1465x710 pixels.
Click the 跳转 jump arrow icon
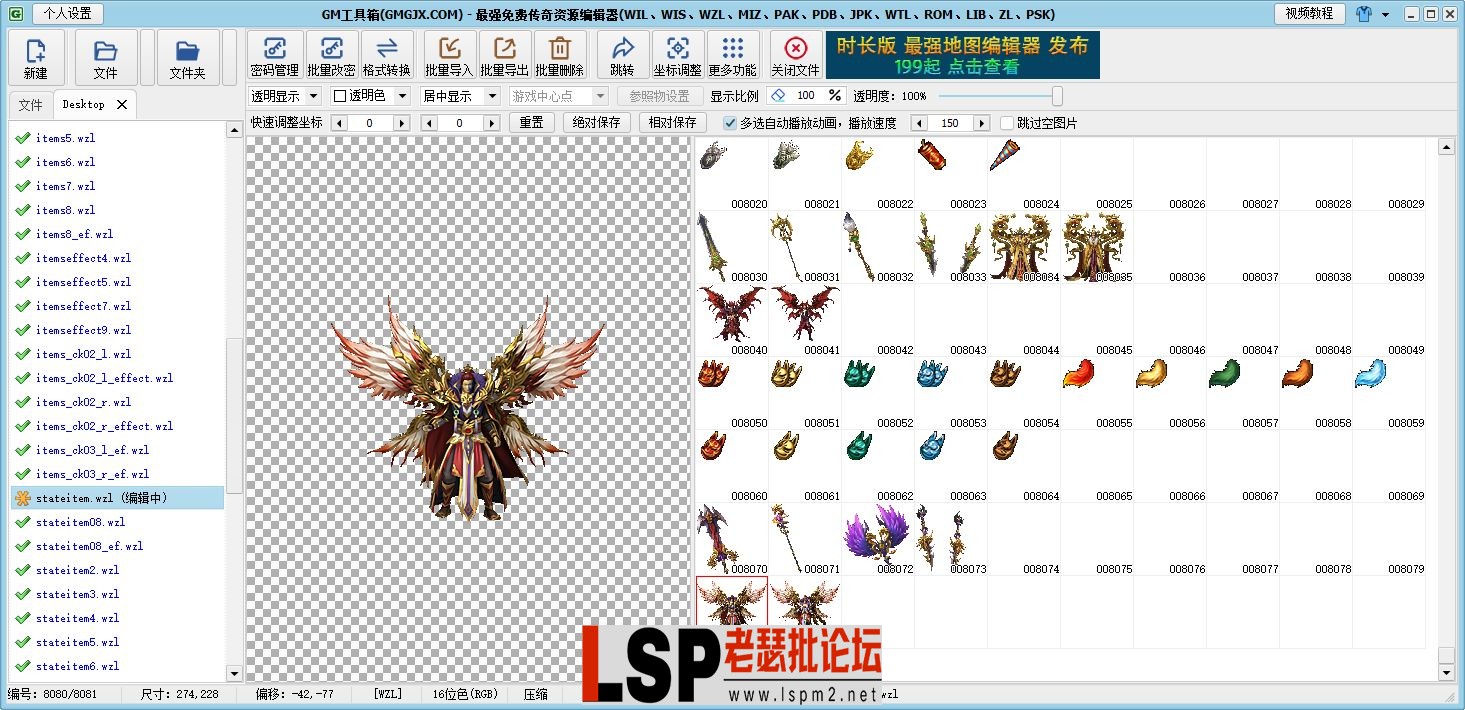click(622, 55)
